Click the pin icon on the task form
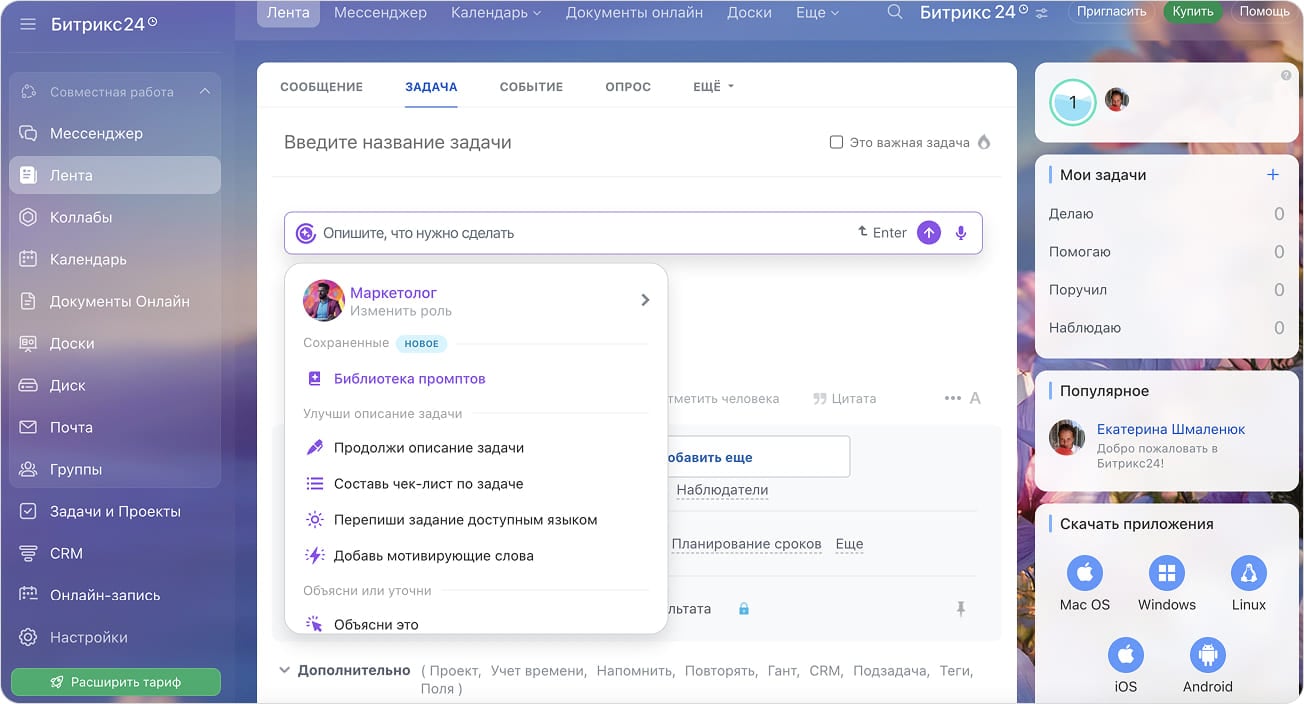Screen dimensions: 1304x704 click(x=961, y=608)
